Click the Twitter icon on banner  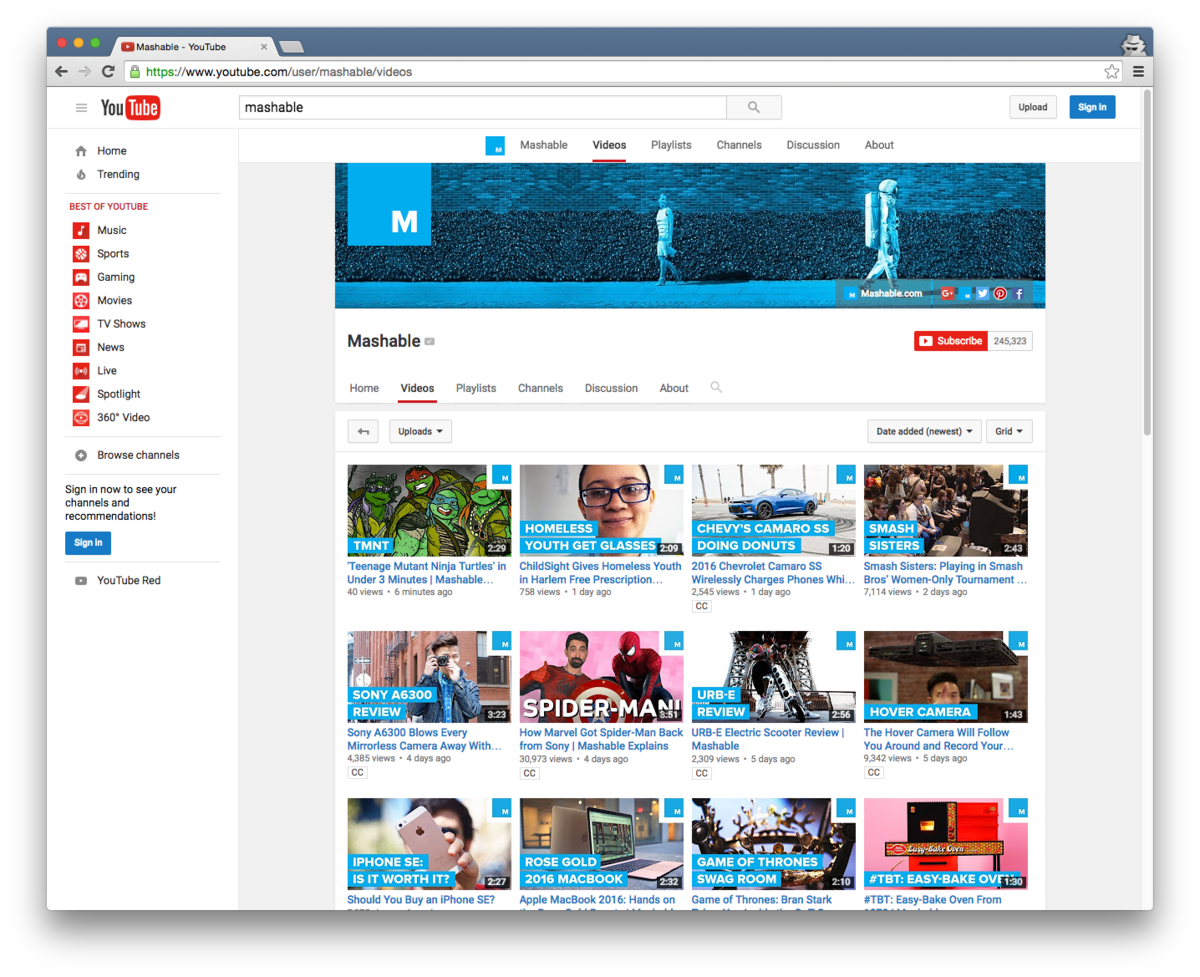(983, 294)
